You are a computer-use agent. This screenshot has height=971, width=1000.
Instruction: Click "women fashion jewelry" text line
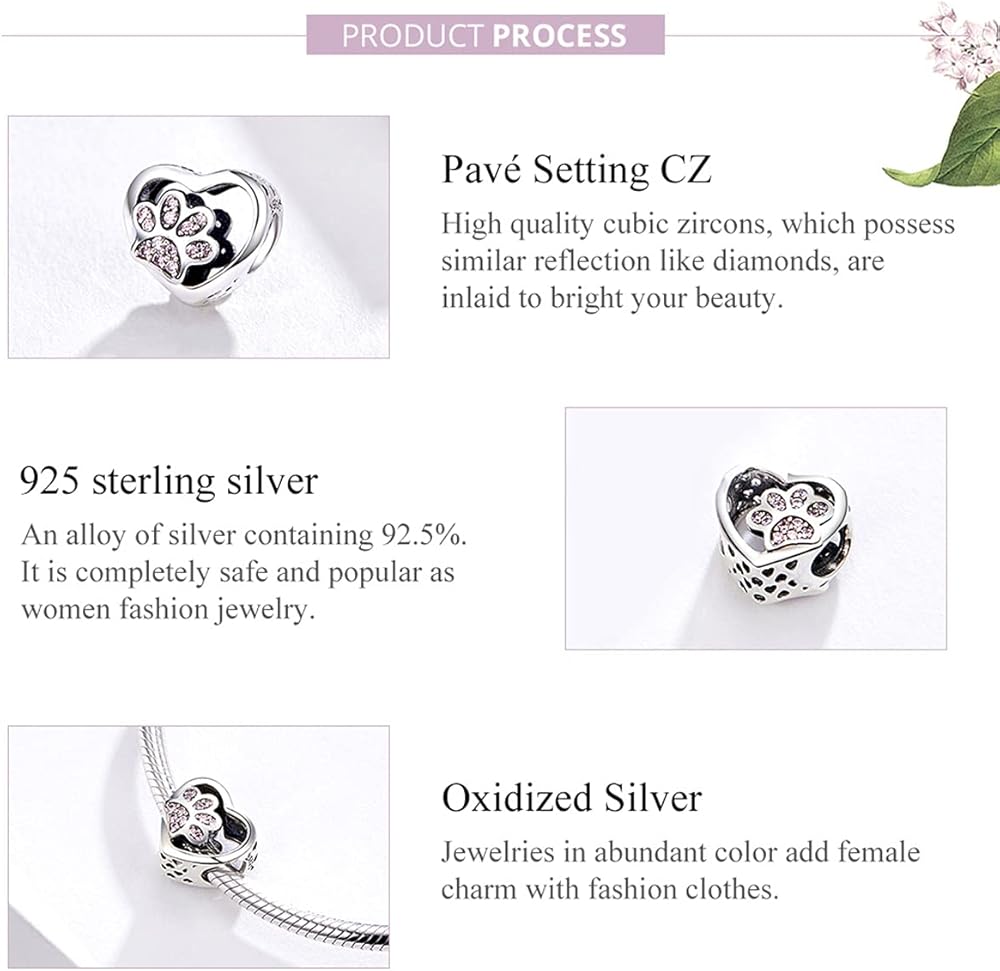point(168,609)
